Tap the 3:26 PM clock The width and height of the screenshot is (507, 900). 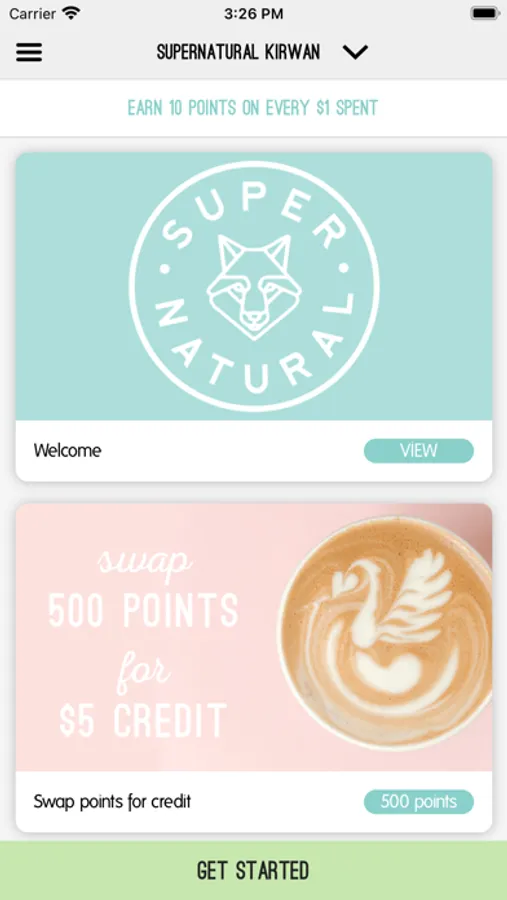[x=253, y=14]
